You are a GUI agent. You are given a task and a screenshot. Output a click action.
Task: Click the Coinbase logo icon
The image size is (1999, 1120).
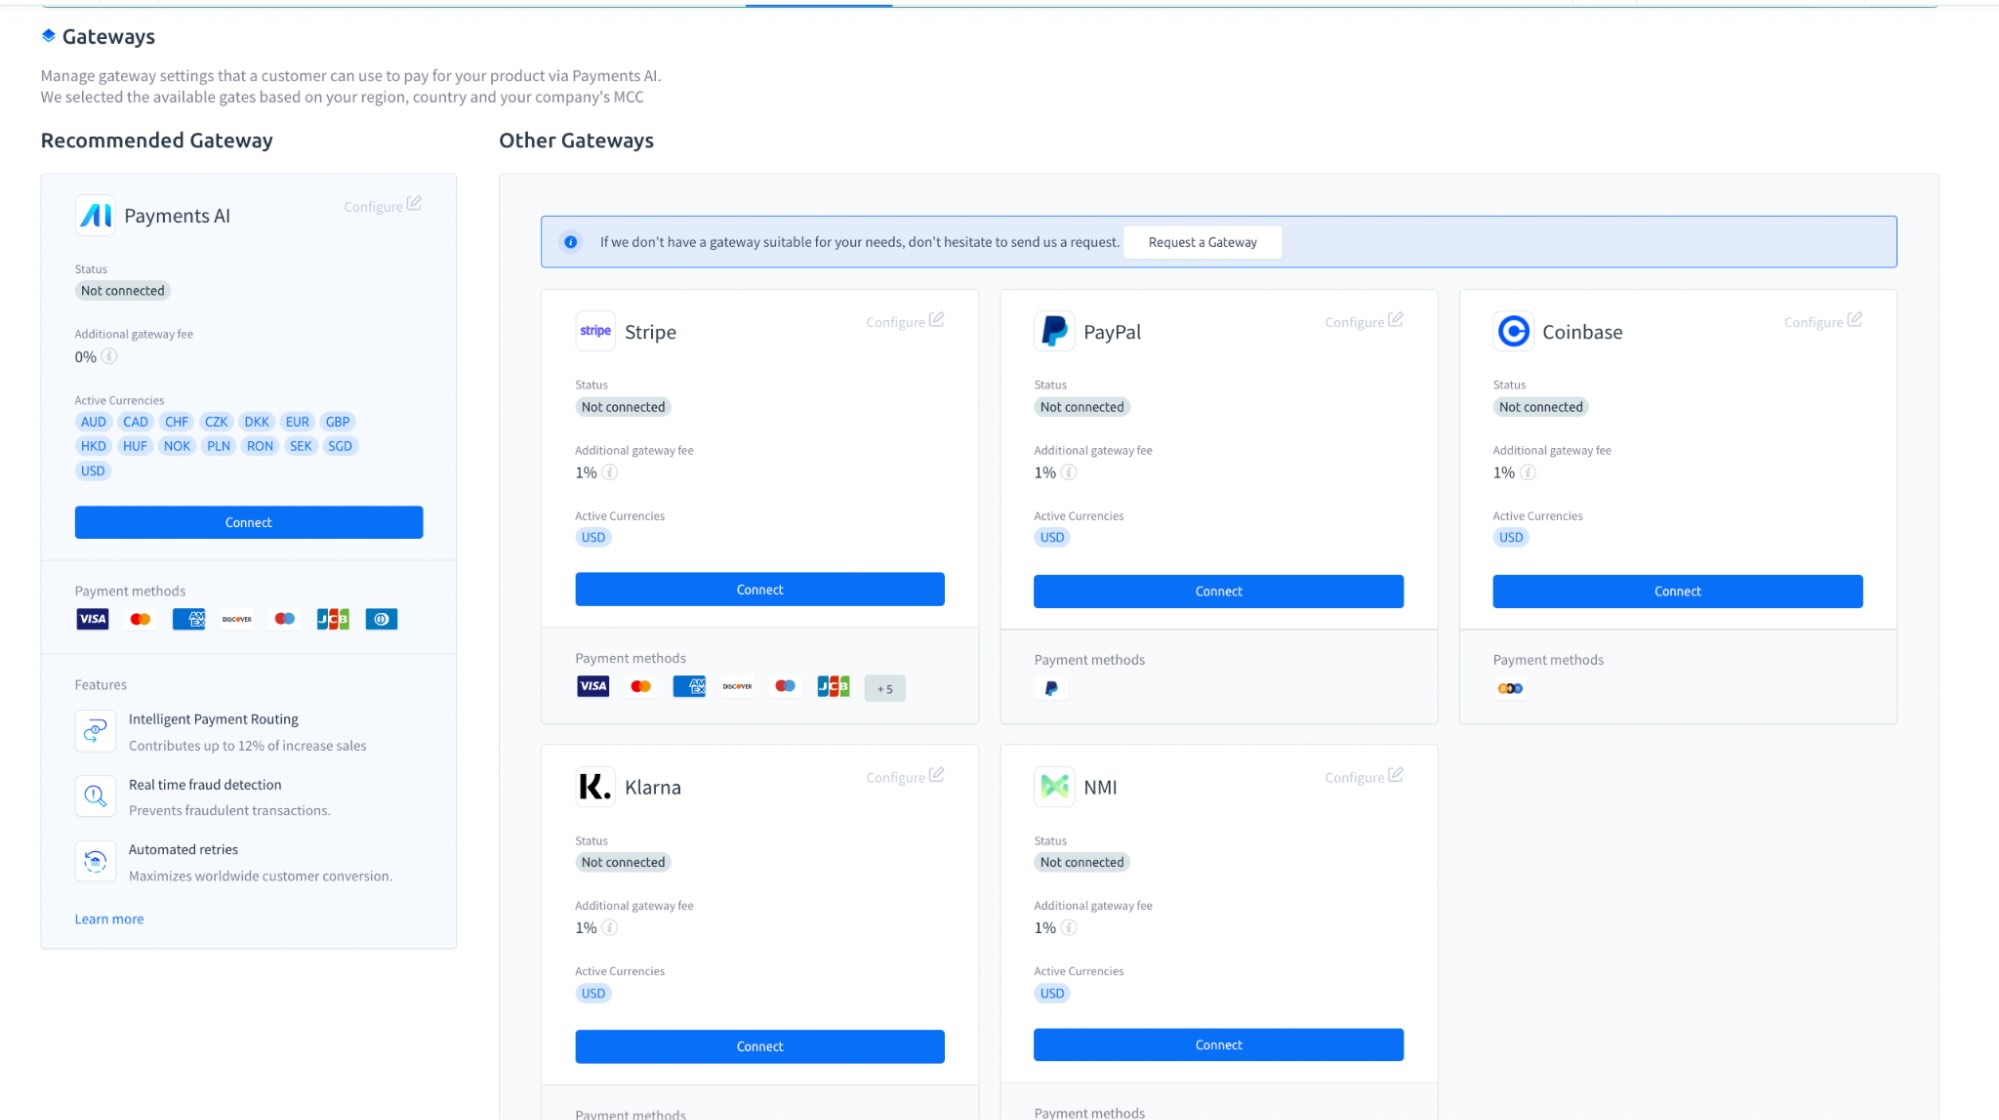pos(1513,331)
